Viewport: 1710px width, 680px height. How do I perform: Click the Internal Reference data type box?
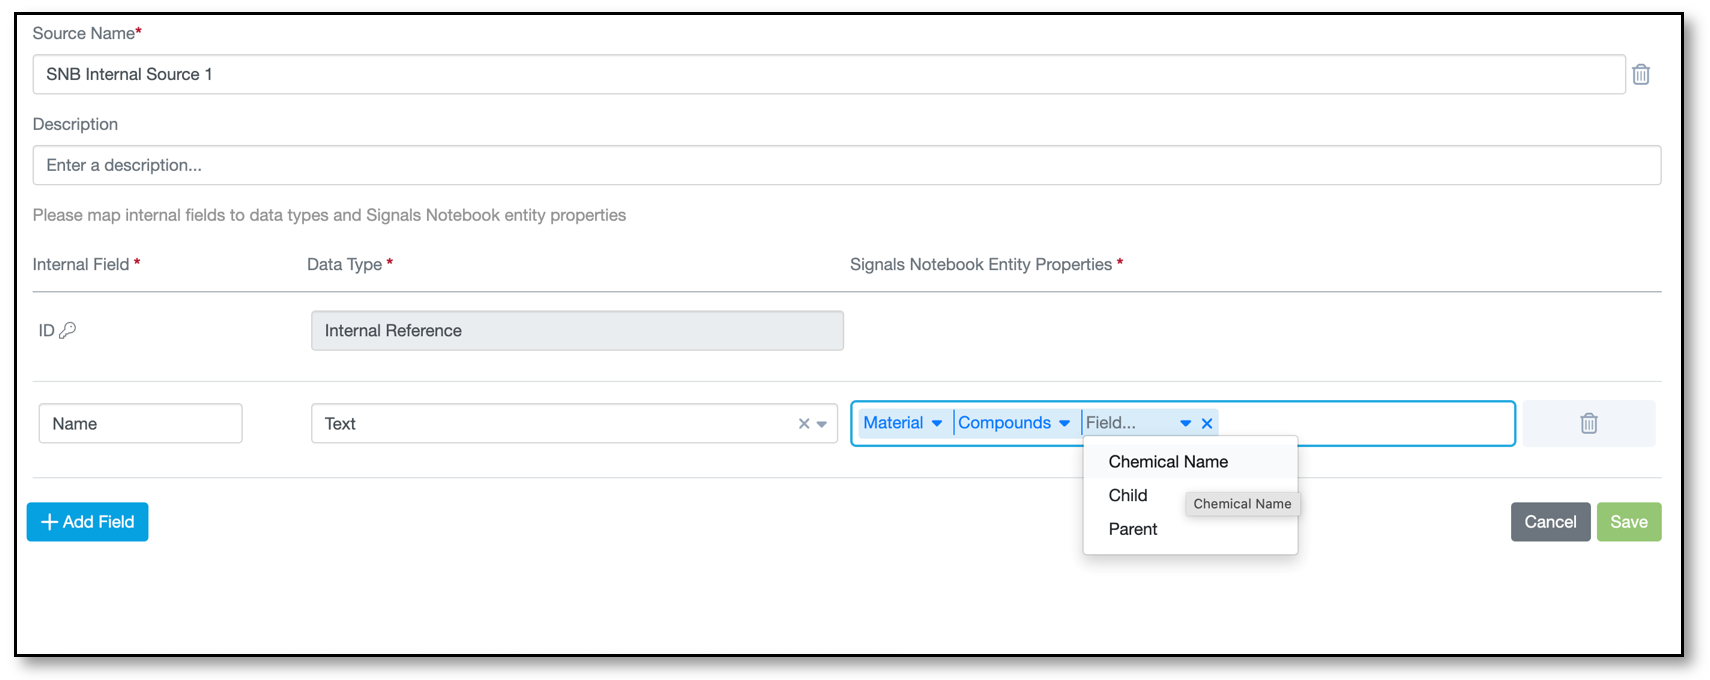(577, 331)
